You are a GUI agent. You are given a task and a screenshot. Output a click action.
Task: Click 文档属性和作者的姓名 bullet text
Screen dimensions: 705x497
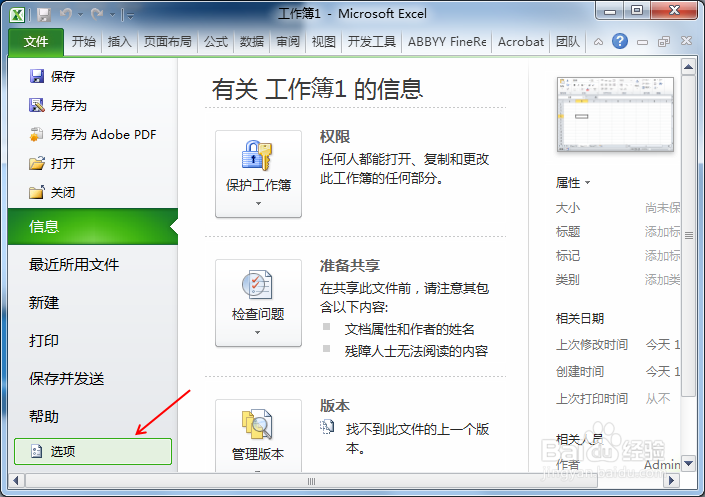[x=410, y=329]
